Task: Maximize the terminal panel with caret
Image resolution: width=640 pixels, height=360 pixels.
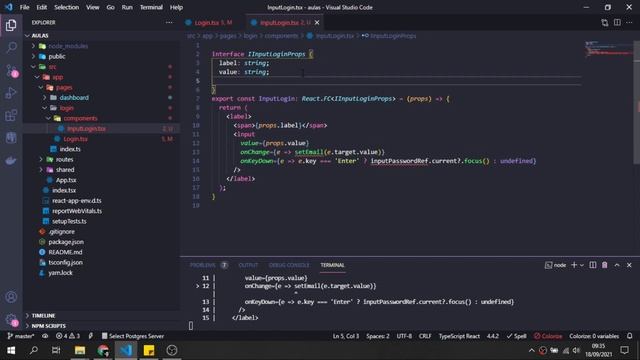Action: (617, 265)
